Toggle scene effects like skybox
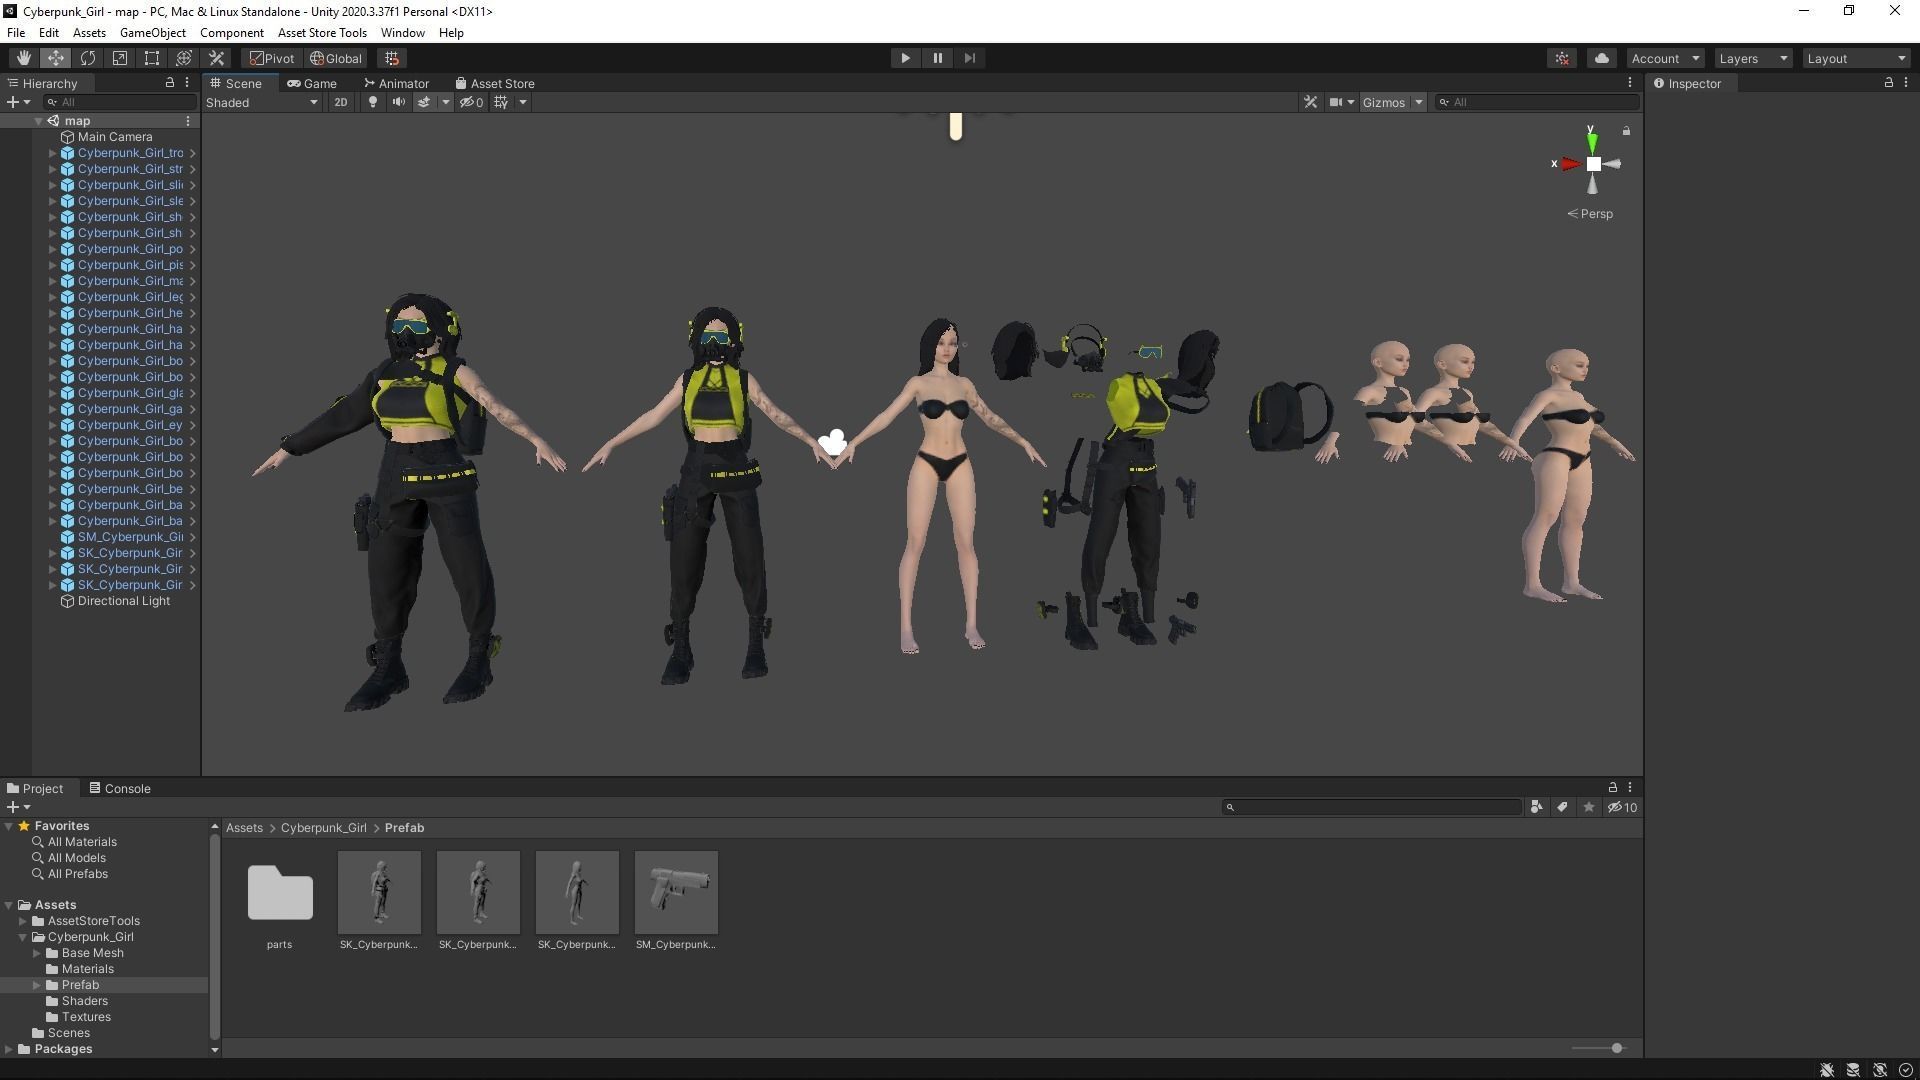The width and height of the screenshot is (1920, 1080). pyautogui.click(x=424, y=102)
